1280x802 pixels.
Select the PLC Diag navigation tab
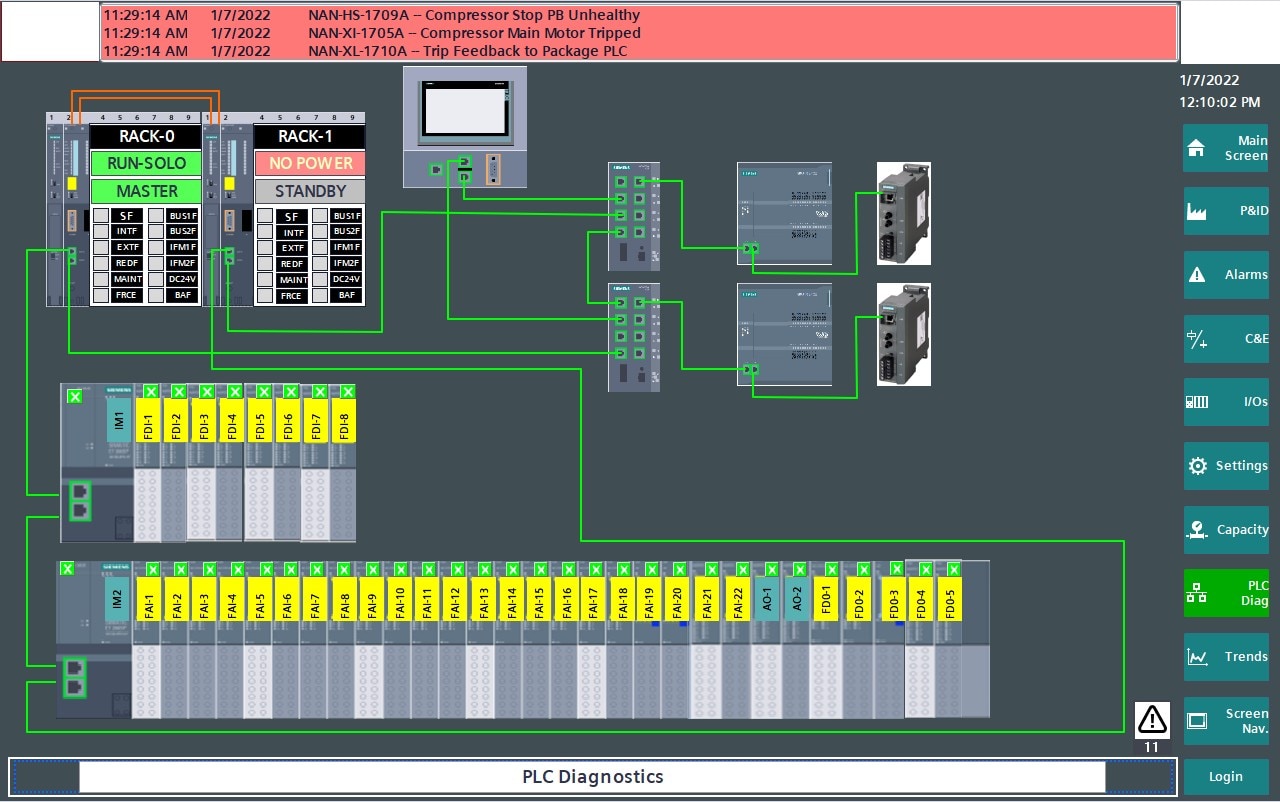1226,593
